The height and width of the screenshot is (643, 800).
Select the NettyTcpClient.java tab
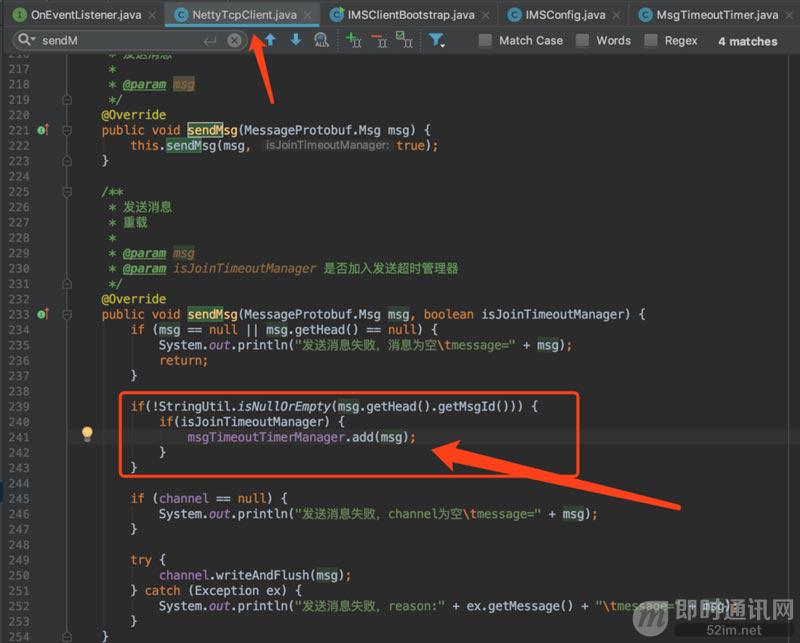coord(244,15)
